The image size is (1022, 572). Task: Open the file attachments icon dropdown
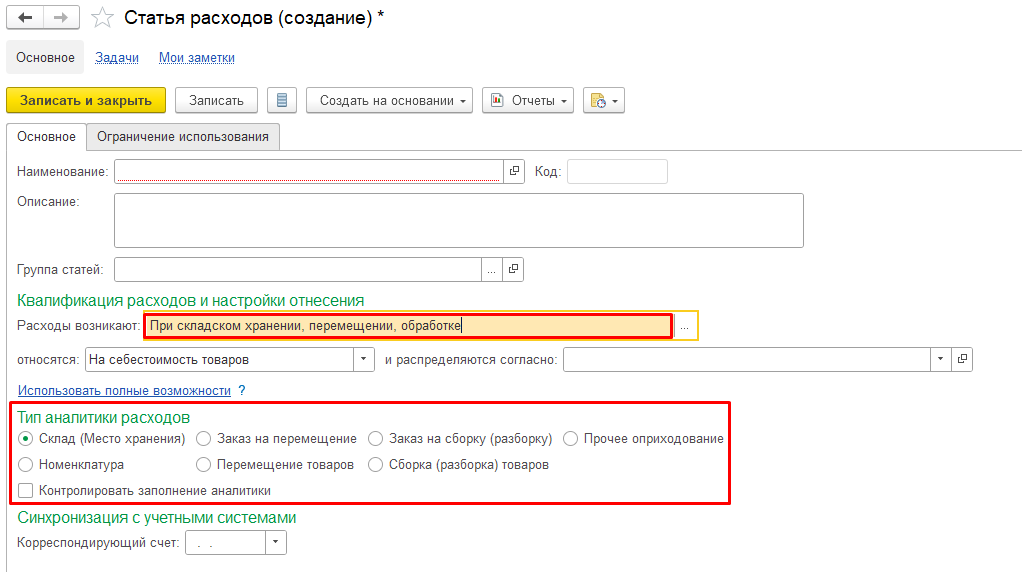(x=603, y=100)
